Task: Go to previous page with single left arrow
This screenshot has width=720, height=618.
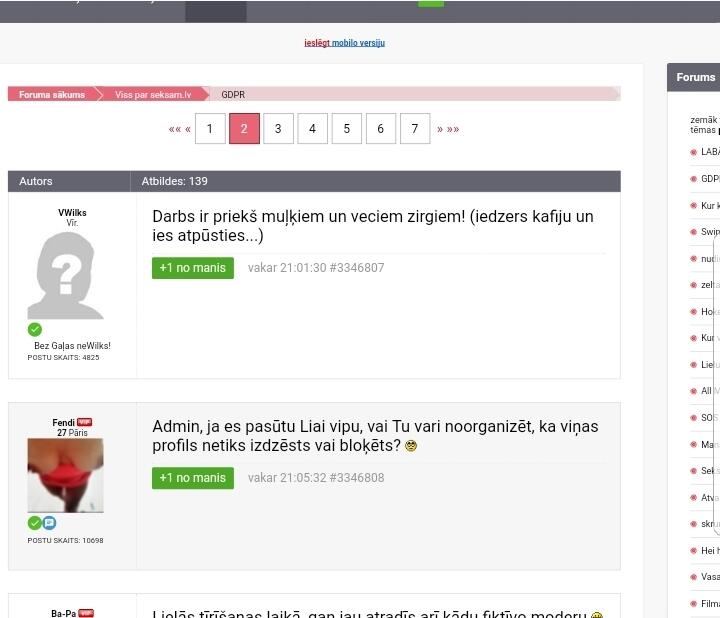Action: coord(188,129)
